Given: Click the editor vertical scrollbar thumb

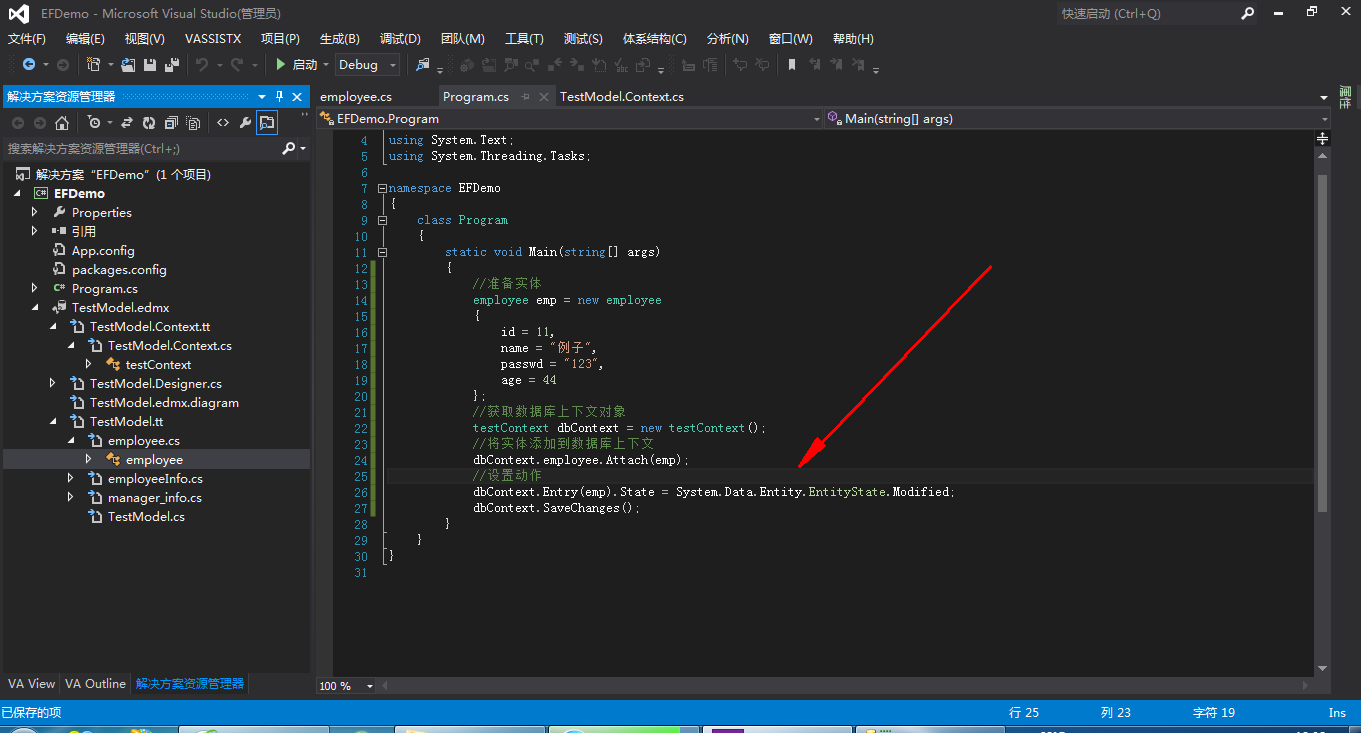Looking at the screenshot, I should (x=1322, y=343).
